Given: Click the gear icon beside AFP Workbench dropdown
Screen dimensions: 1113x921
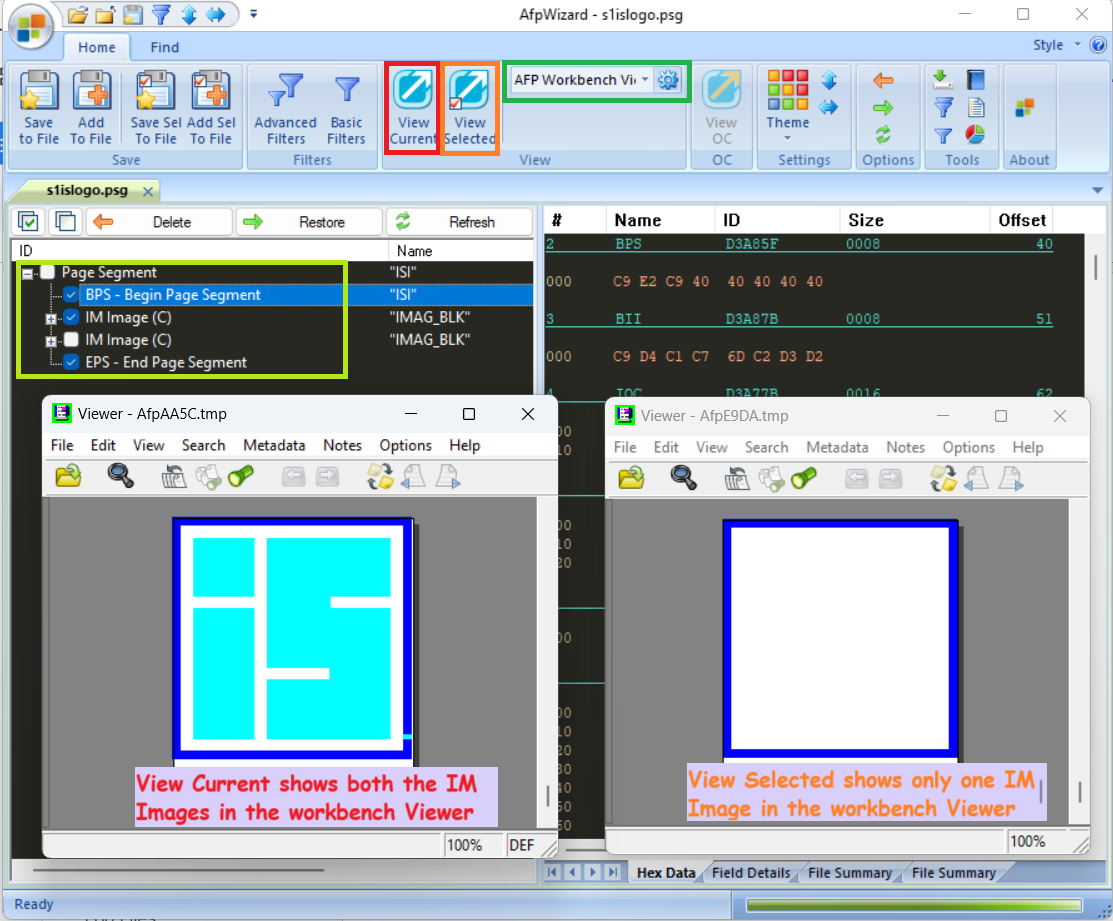Looking at the screenshot, I should [x=668, y=80].
